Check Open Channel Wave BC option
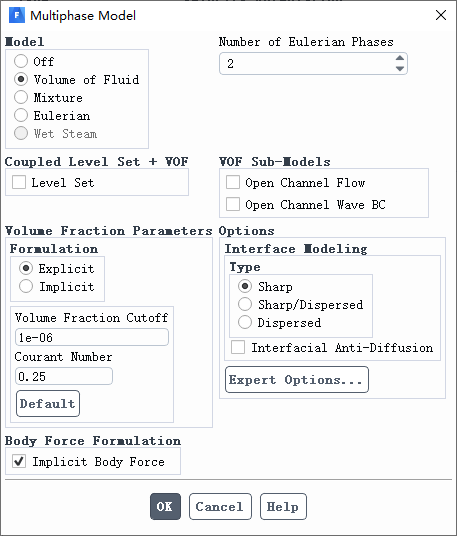457x536 pixels. [233, 204]
